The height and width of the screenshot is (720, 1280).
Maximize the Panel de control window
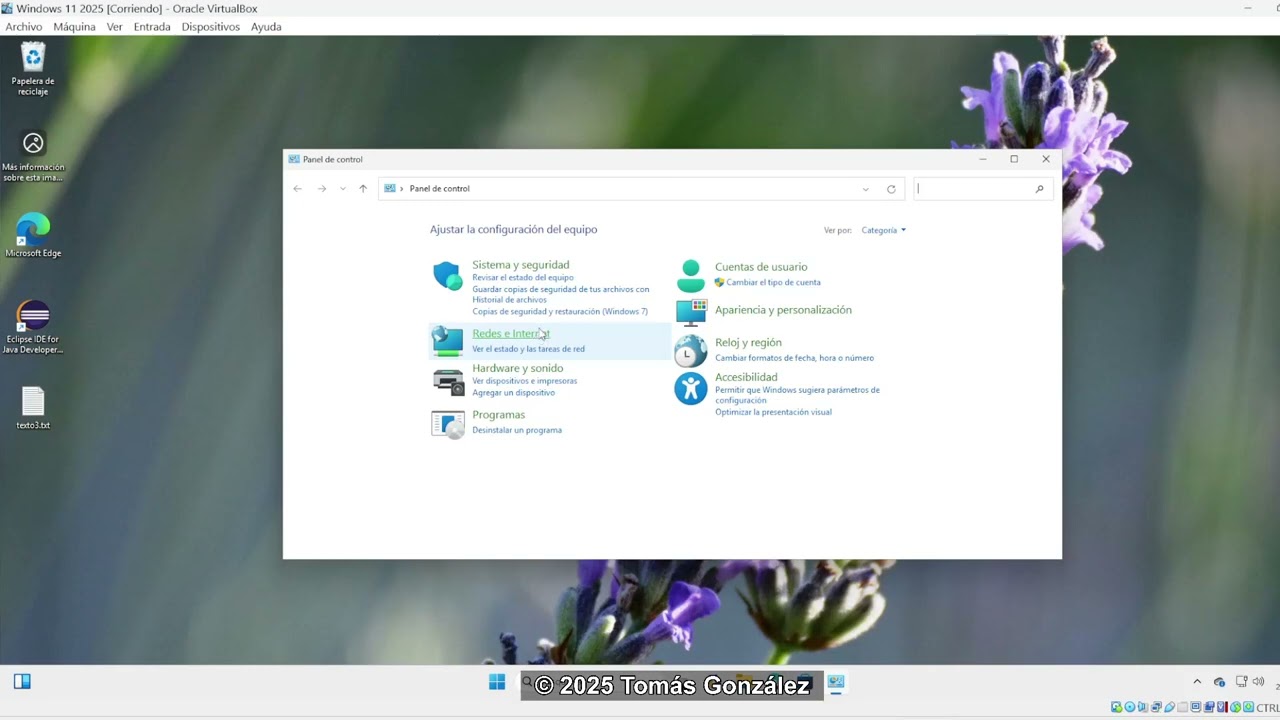click(x=1014, y=159)
